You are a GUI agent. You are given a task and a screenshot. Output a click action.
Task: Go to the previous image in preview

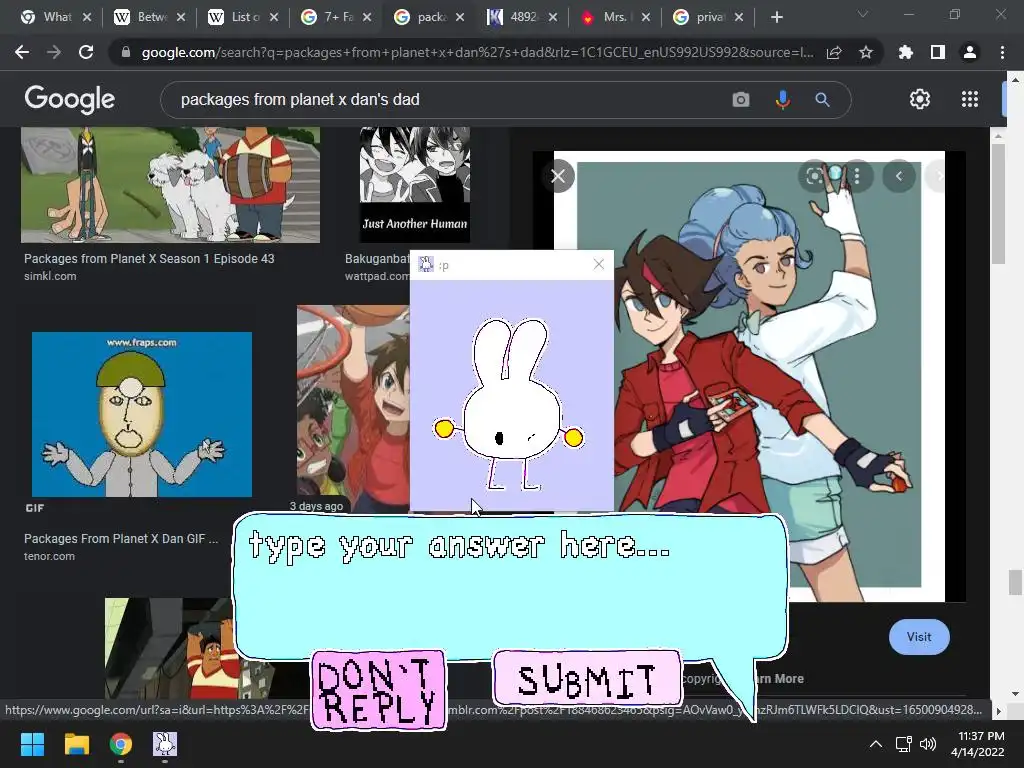pos(899,176)
